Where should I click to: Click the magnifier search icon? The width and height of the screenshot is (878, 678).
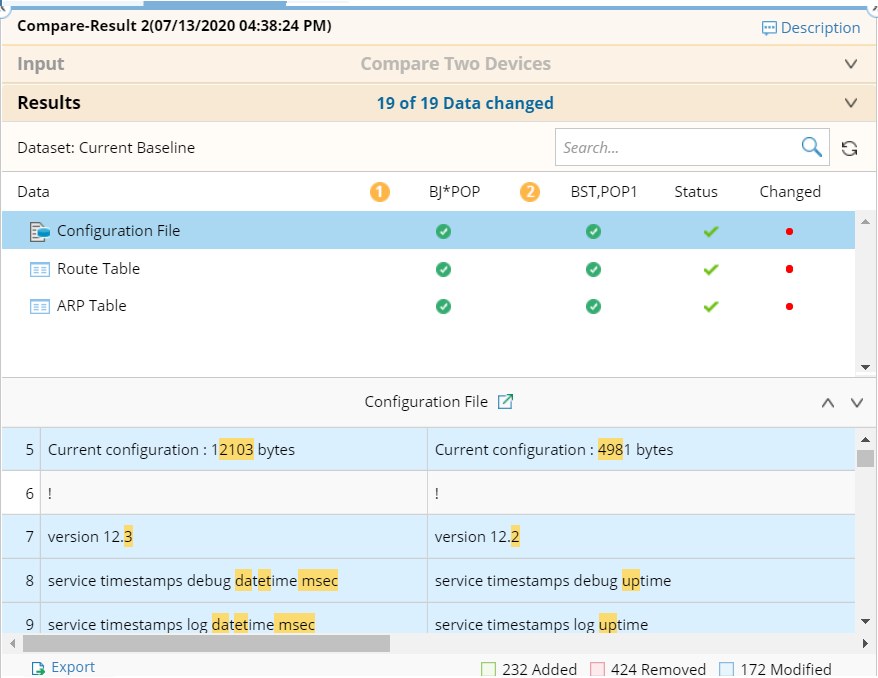[811, 147]
